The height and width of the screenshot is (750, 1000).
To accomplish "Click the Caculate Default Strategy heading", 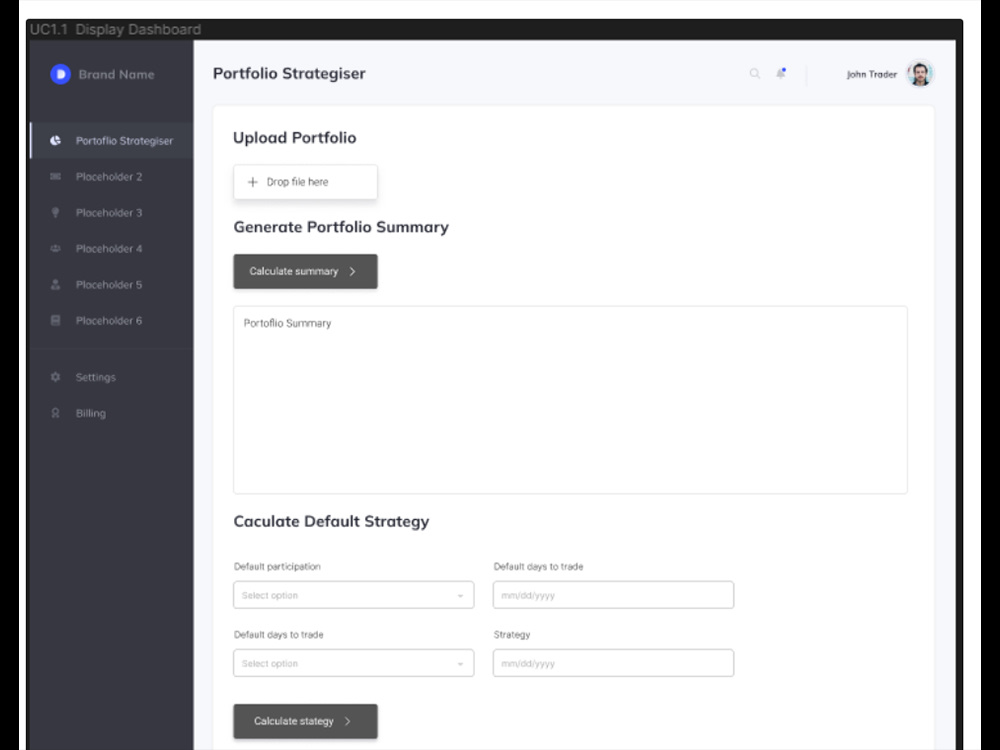I will [331, 522].
